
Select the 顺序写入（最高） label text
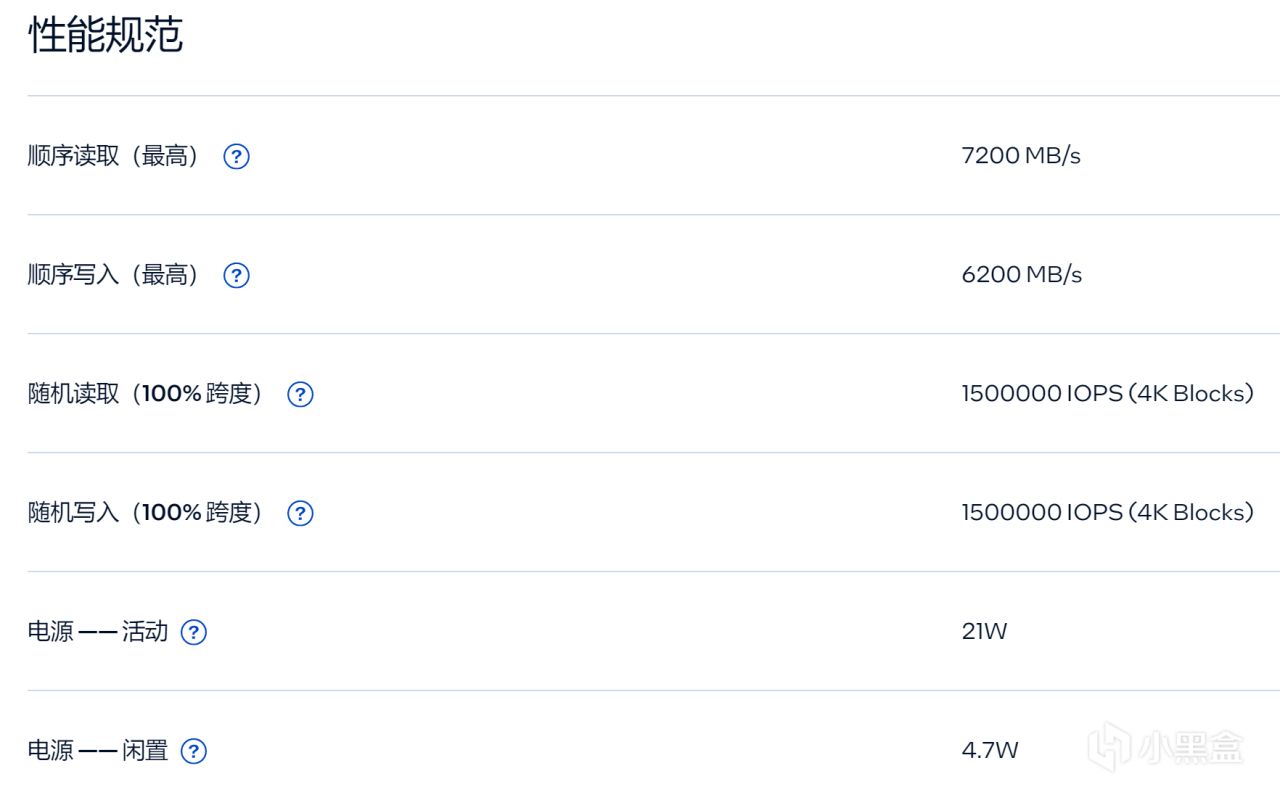[113, 275]
